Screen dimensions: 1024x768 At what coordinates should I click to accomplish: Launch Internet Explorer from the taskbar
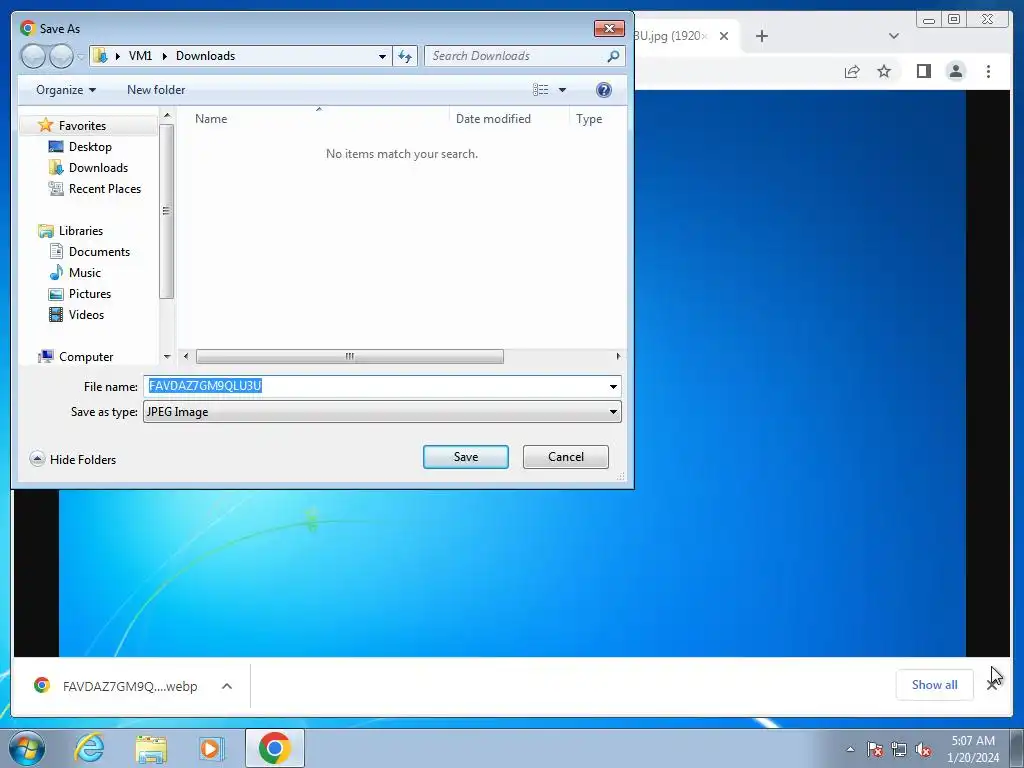(89, 748)
